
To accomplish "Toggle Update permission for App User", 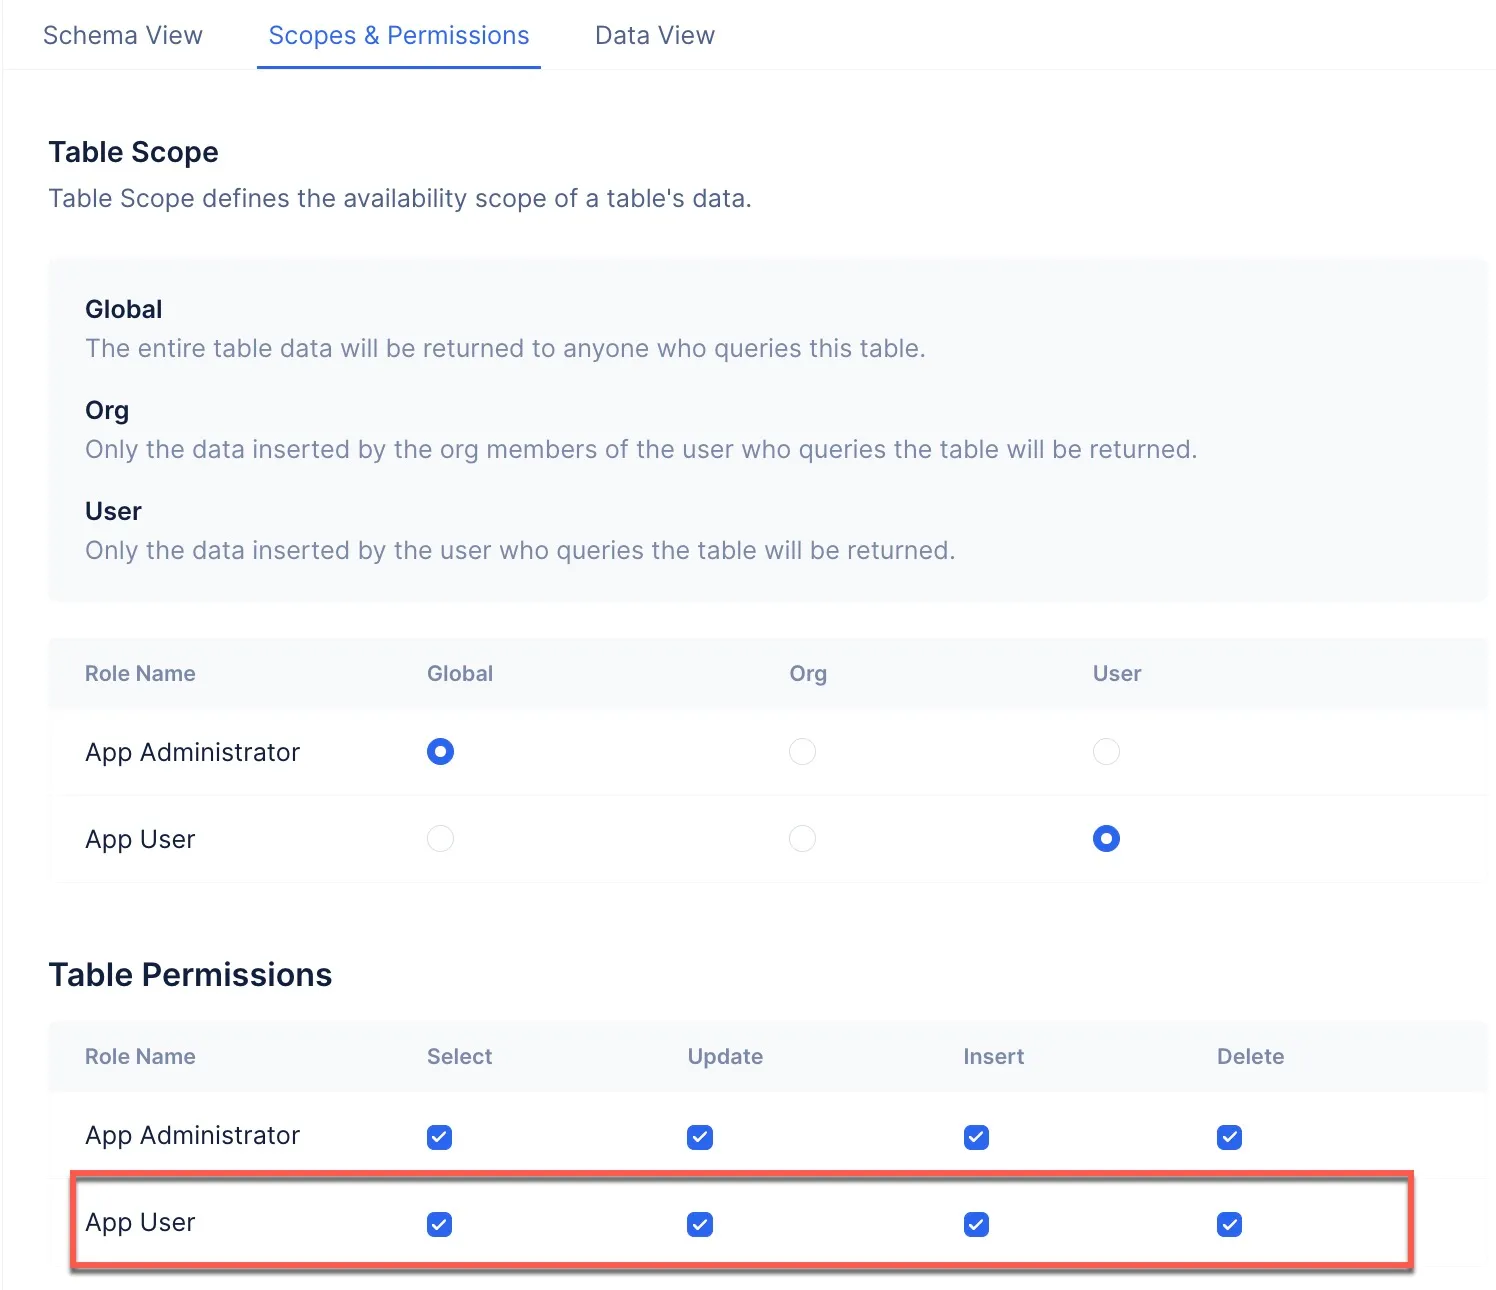I will [x=700, y=1224].
